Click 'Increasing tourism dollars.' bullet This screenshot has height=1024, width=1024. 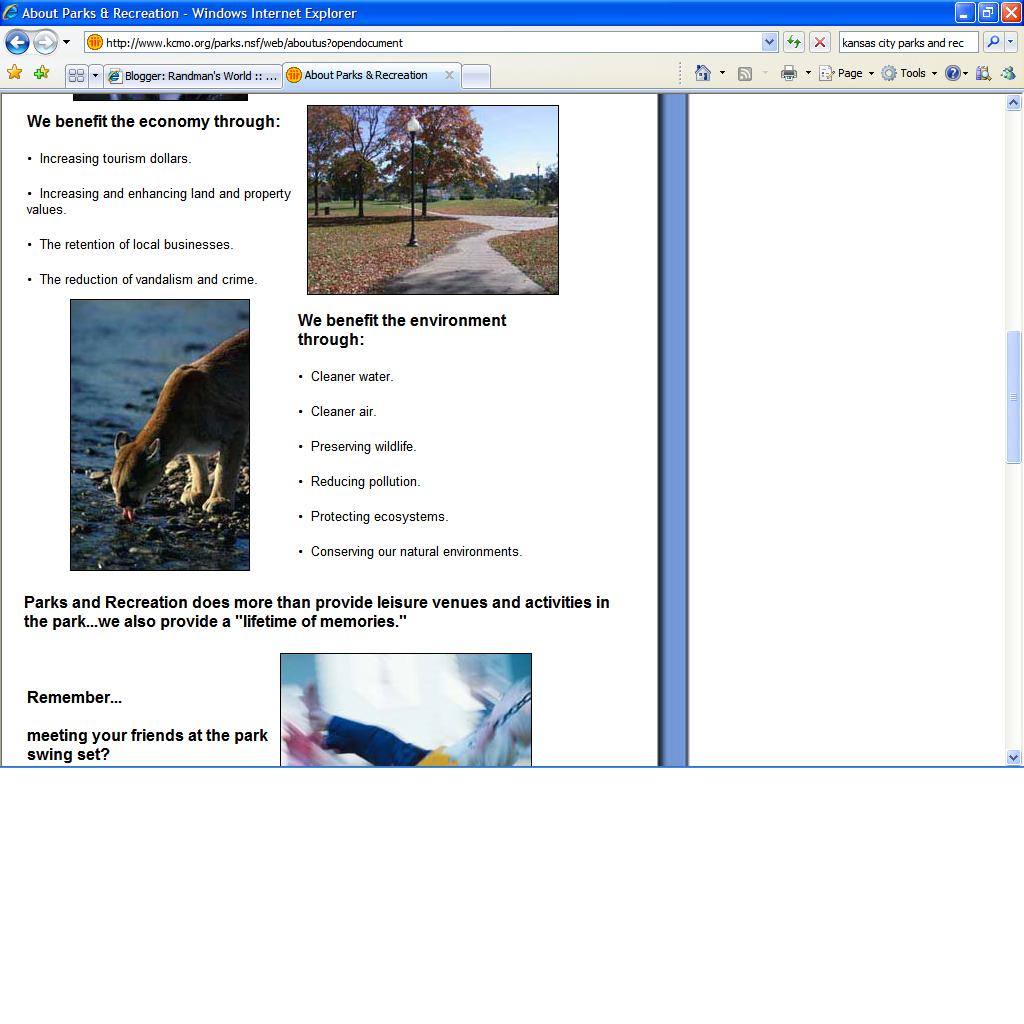[x=115, y=159]
